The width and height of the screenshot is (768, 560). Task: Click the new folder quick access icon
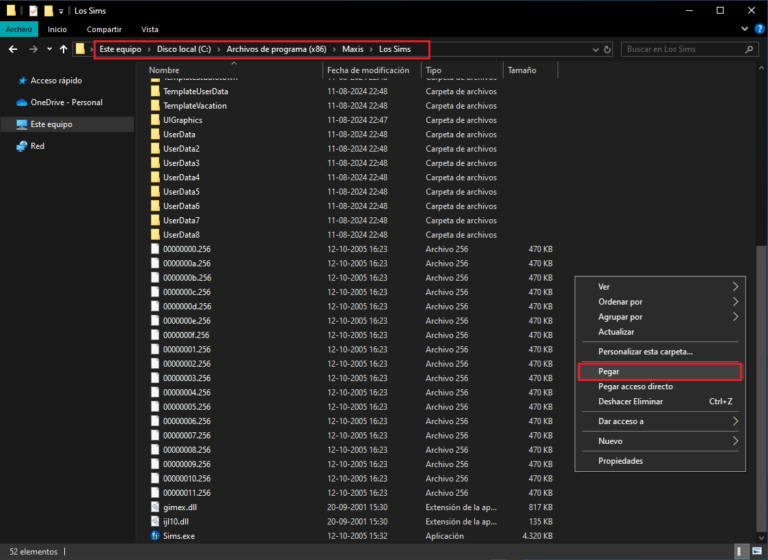[x=48, y=11]
